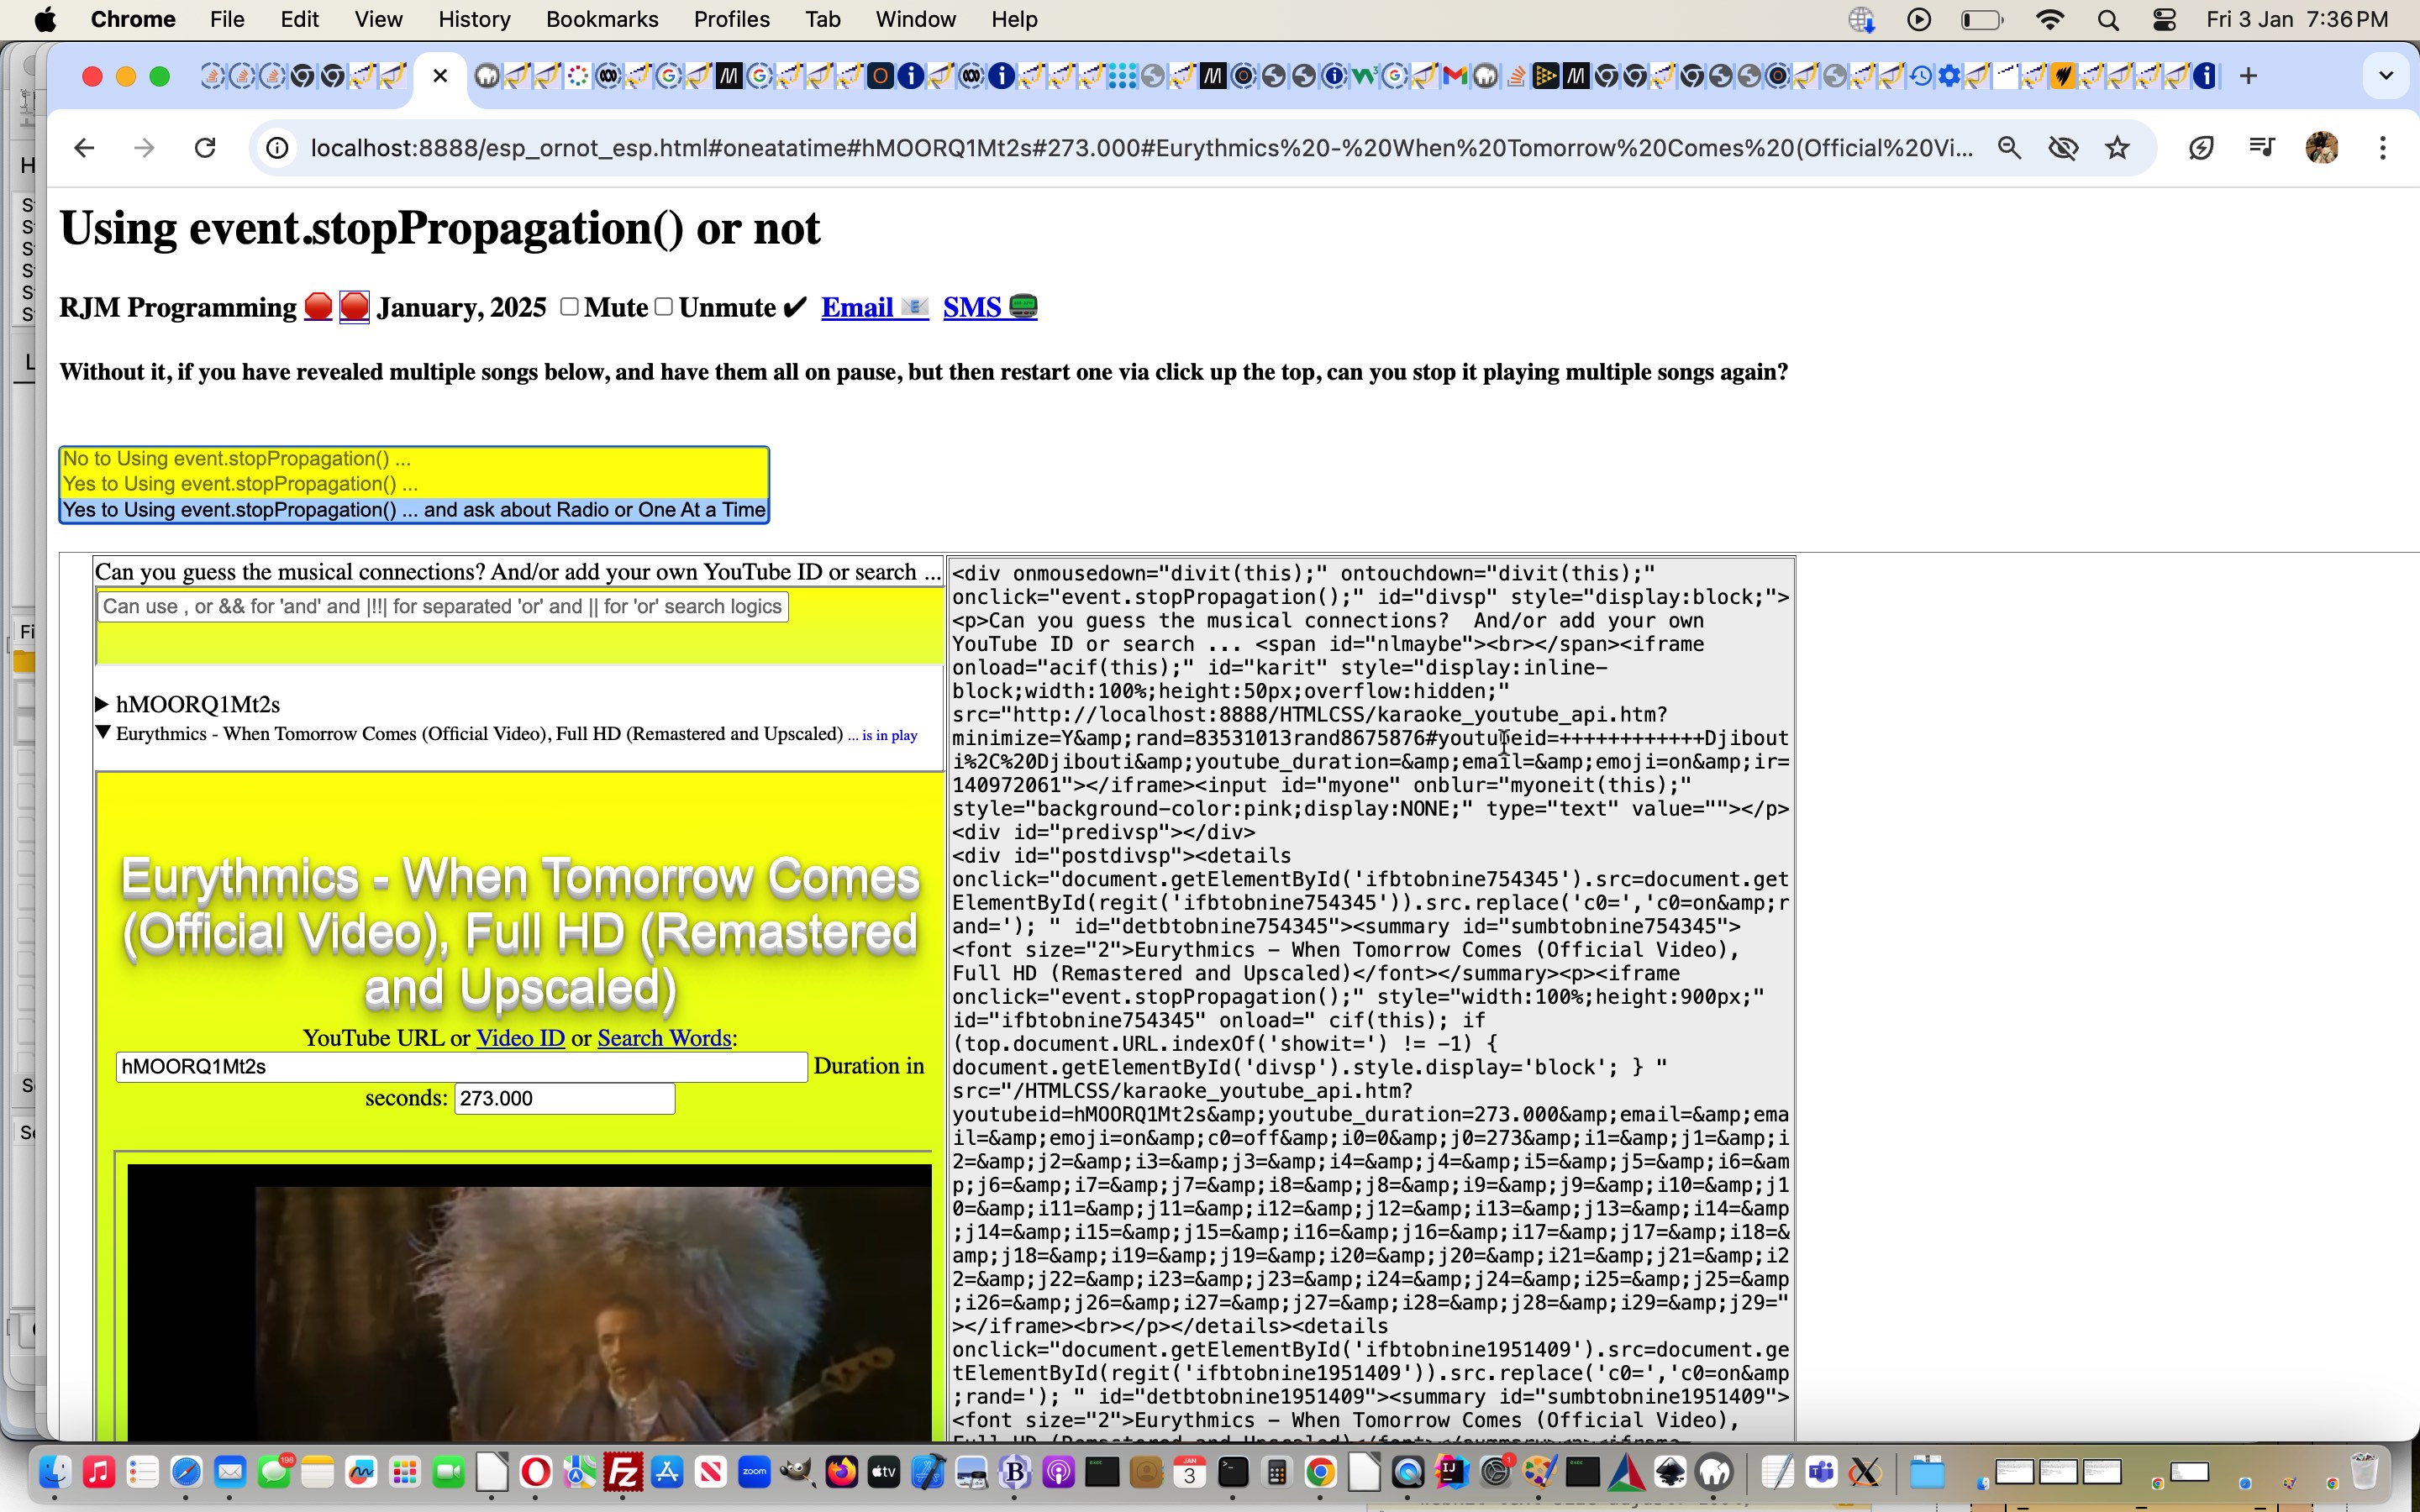Click the crossed-out eye tracking icon
Image resolution: width=2420 pixels, height=1512 pixels.
[x=2063, y=148]
